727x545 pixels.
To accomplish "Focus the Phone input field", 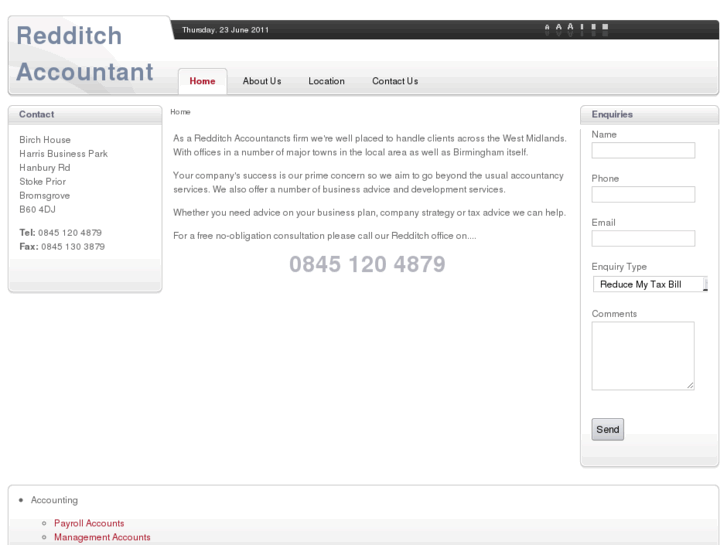I will [643, 194].
